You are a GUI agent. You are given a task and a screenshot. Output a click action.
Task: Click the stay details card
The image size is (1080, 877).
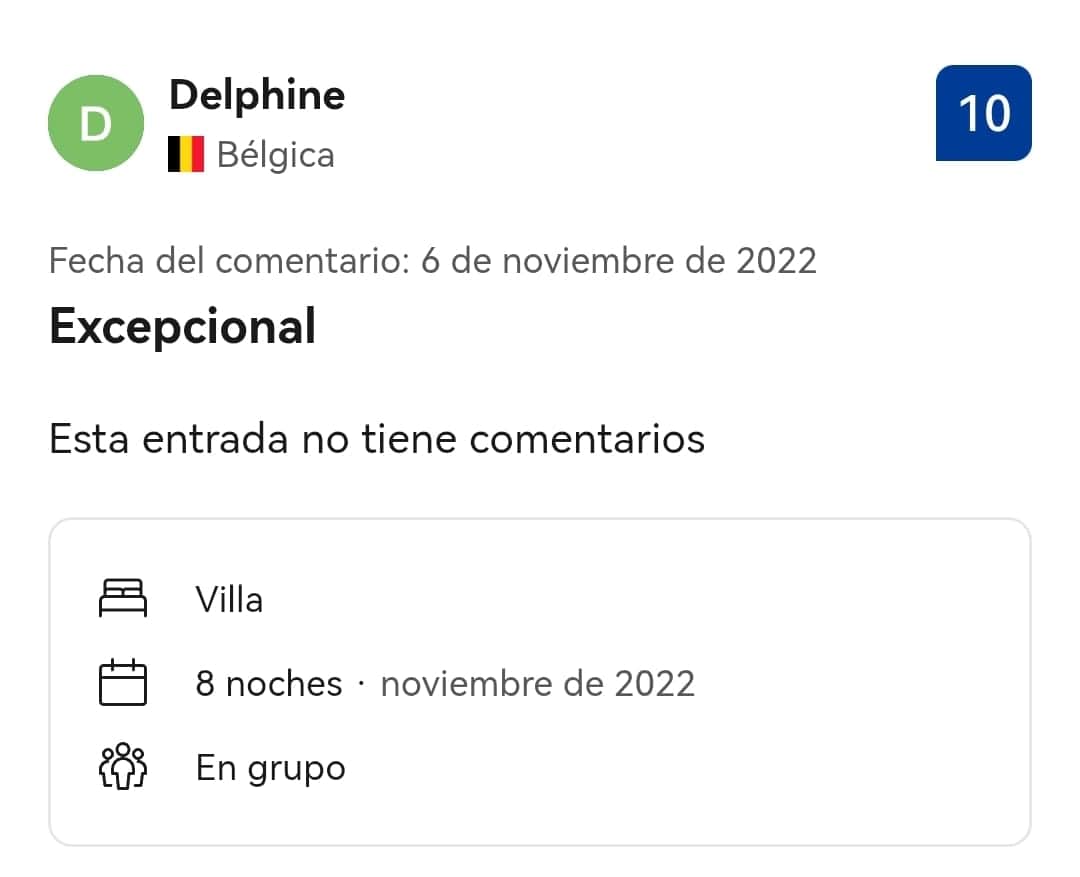point(540,682)
